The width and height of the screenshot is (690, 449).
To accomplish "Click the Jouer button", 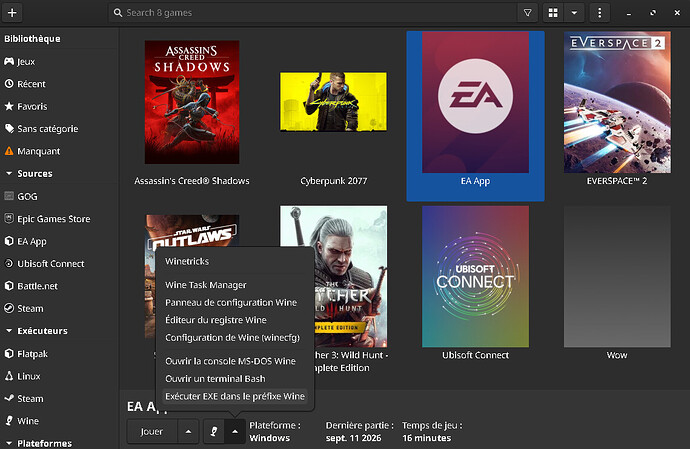I will pos(152,431).
